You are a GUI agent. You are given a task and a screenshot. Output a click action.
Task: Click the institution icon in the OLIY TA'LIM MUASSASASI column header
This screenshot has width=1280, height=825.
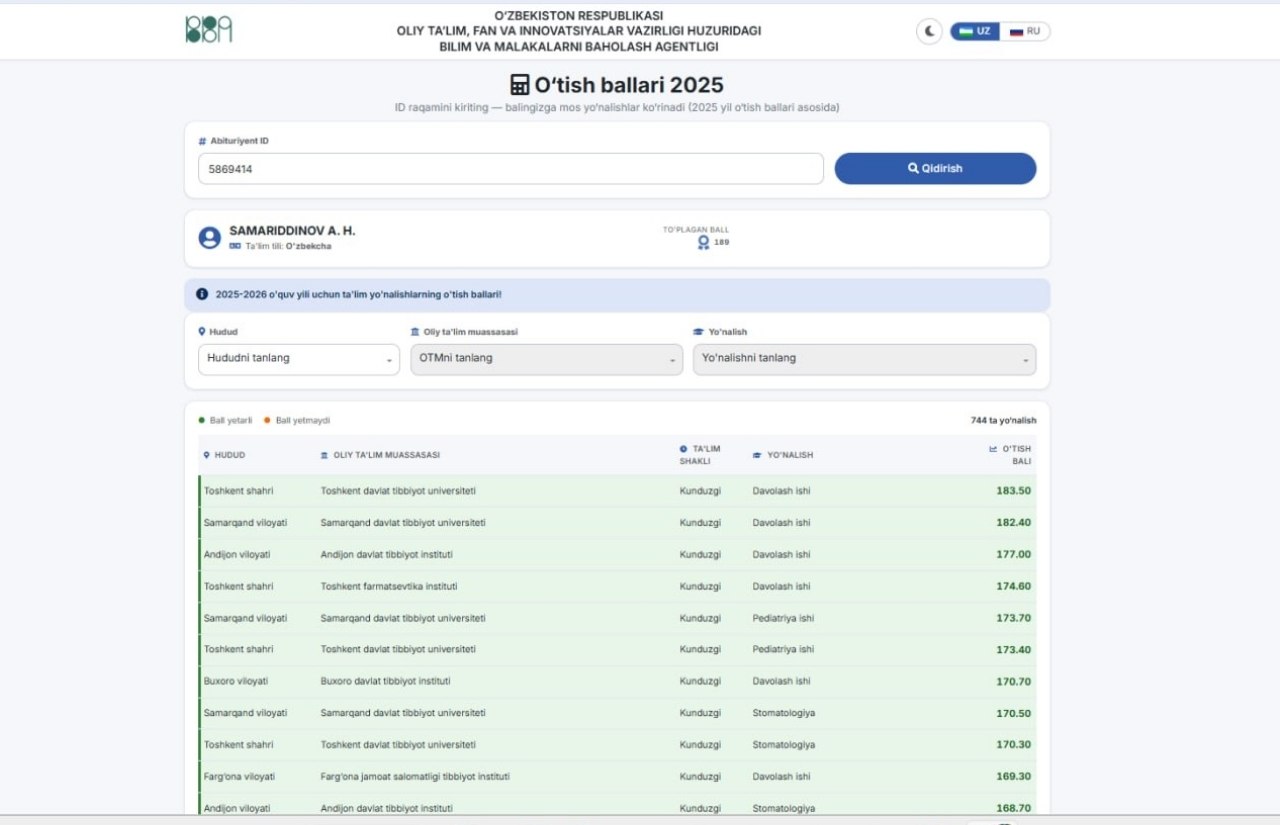click(324, 455)
